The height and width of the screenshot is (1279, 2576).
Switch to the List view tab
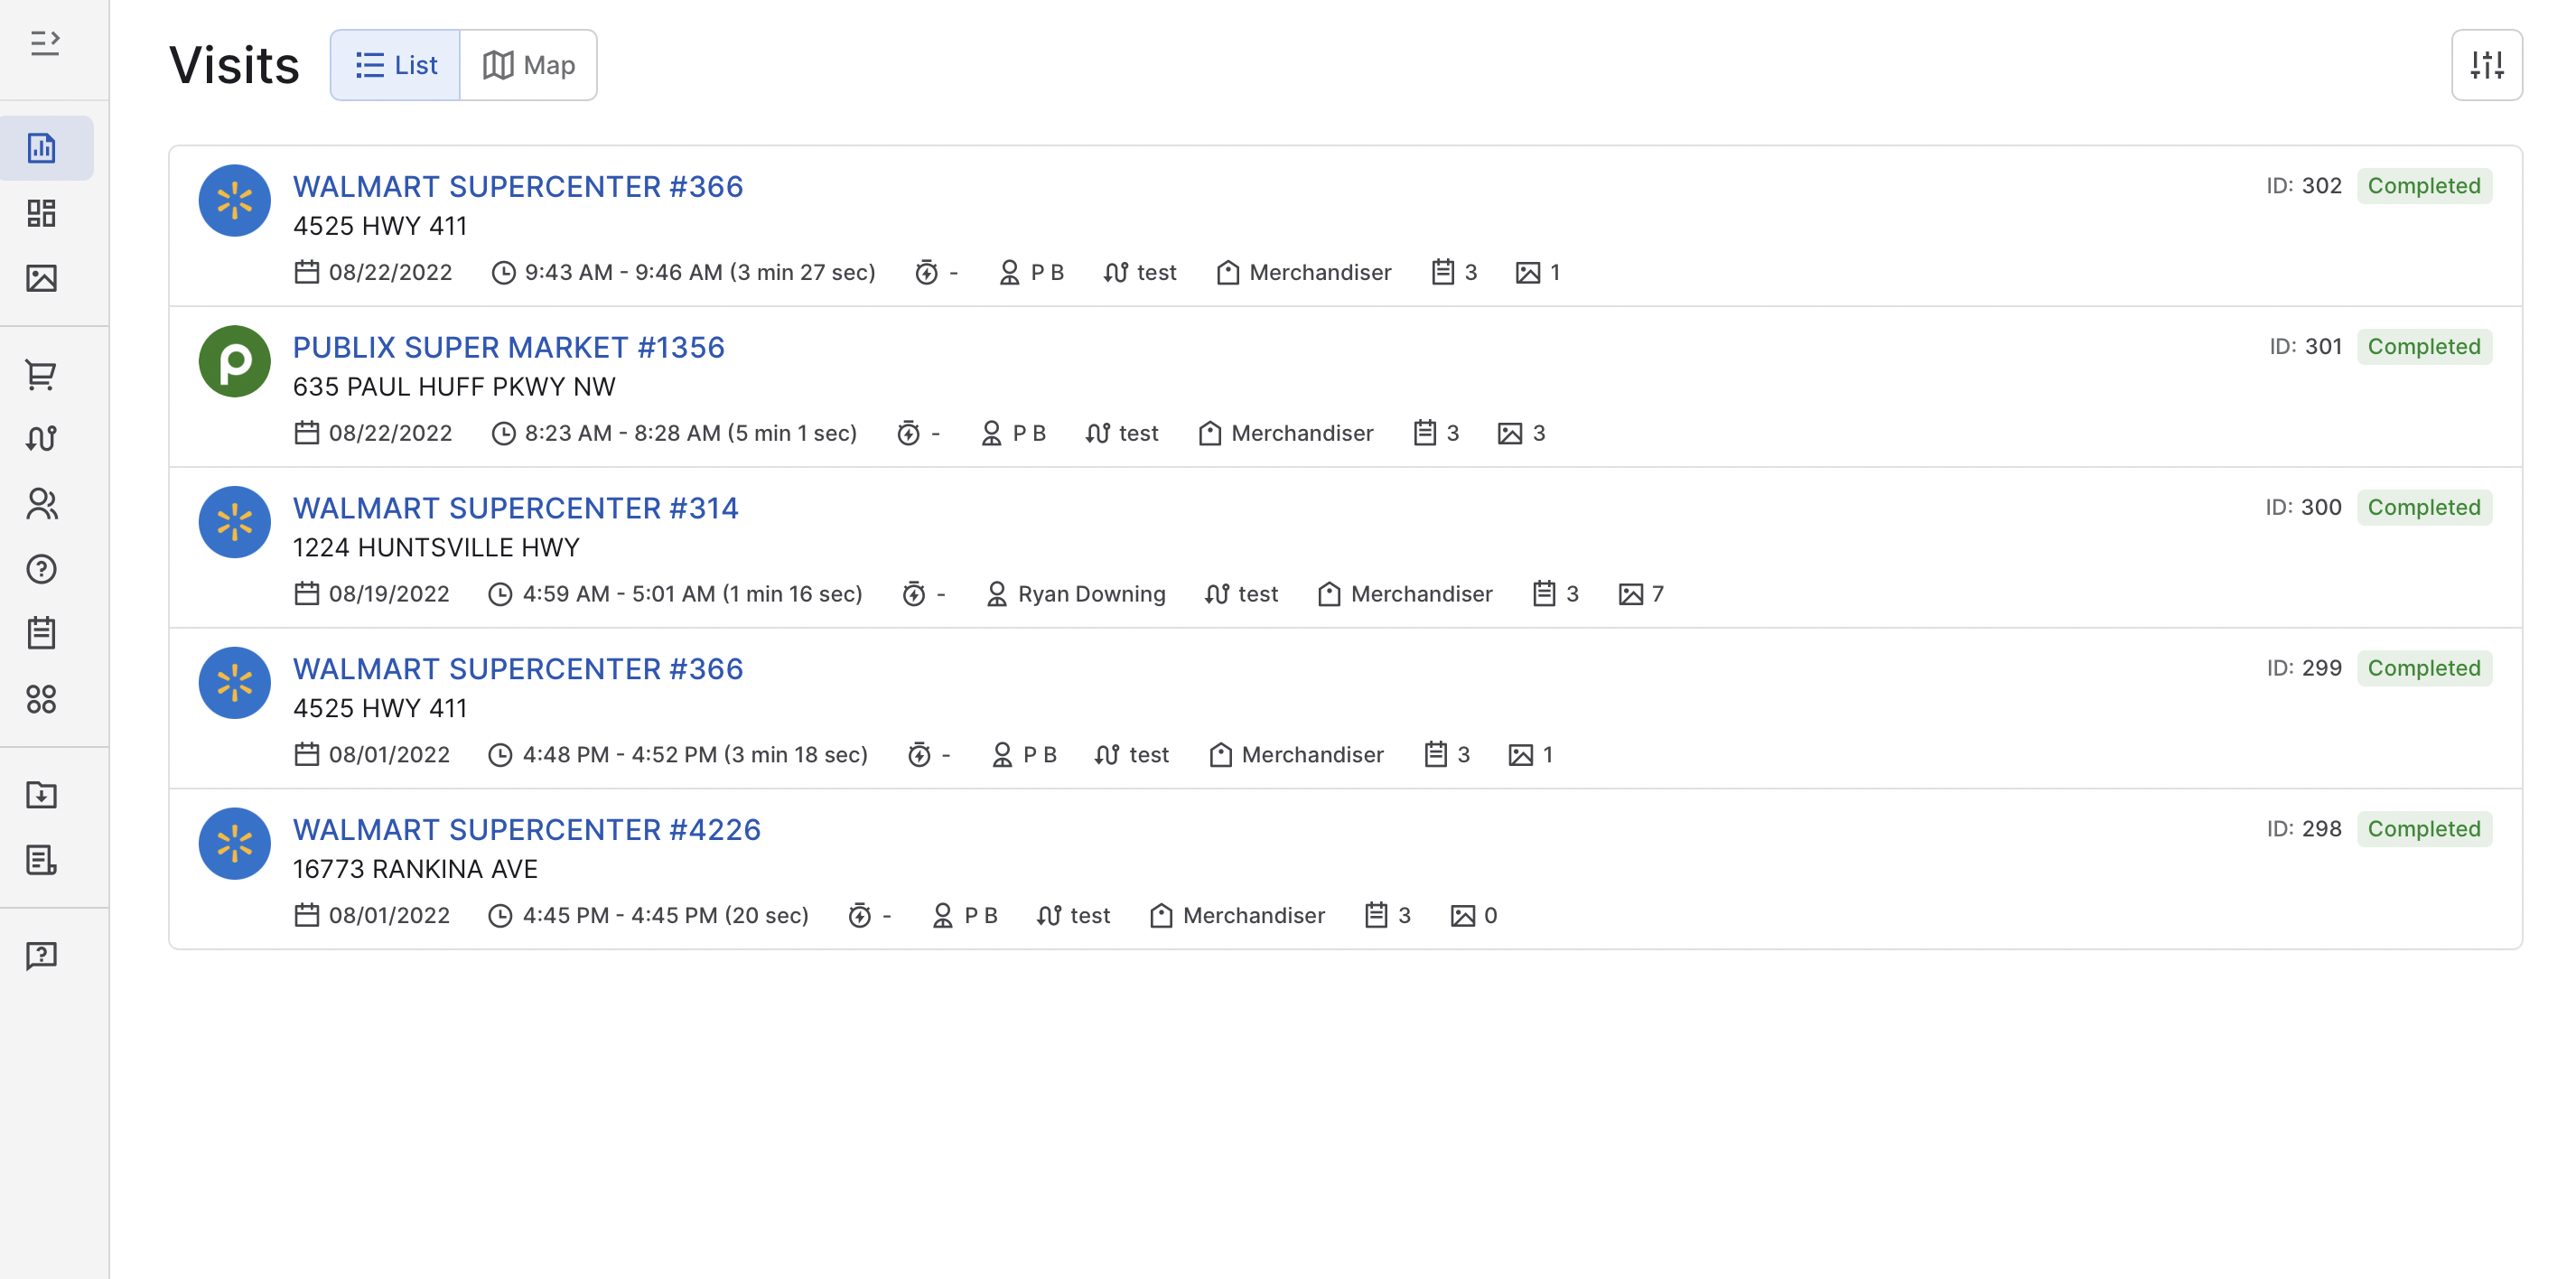click(x=396, y=65)
